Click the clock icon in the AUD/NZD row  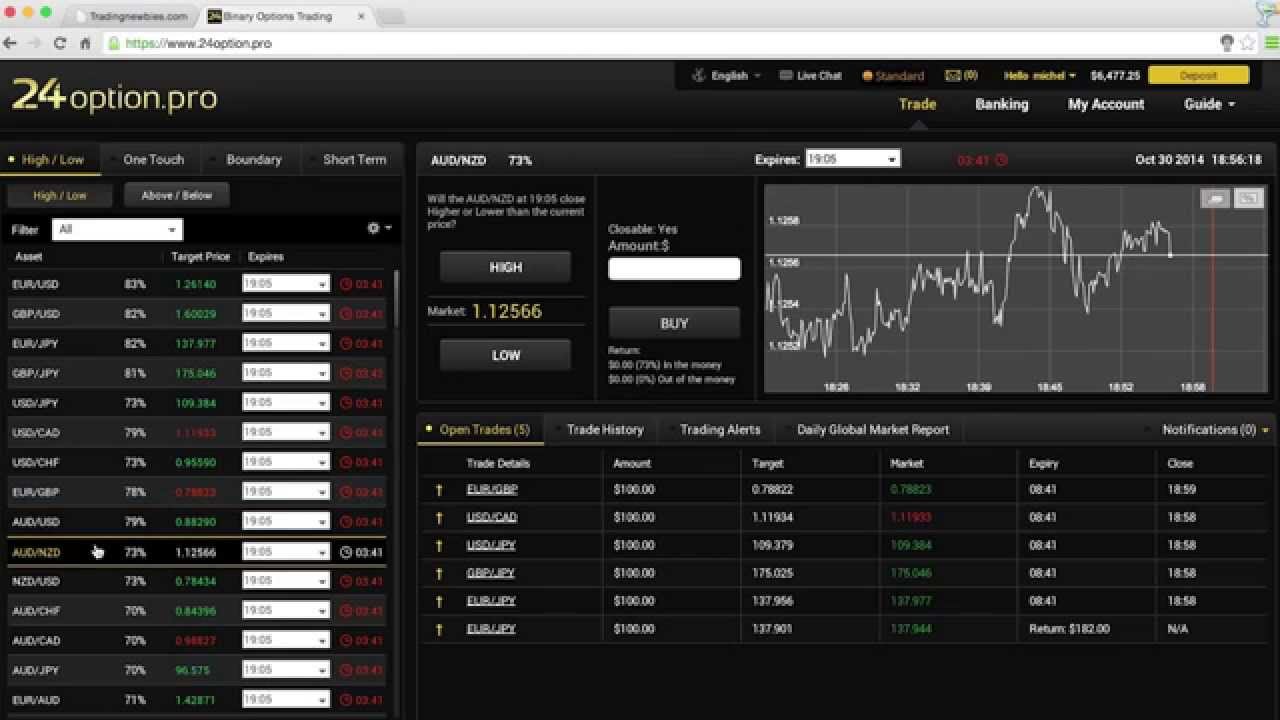point(346,552)
